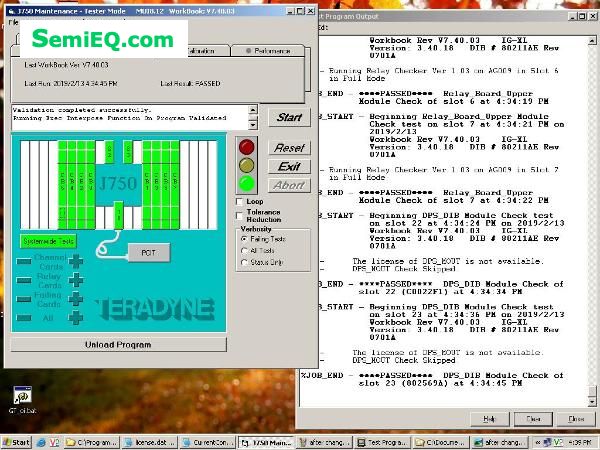Click the green Systemwide Tests button
The image size is (600, 450).
48,241
